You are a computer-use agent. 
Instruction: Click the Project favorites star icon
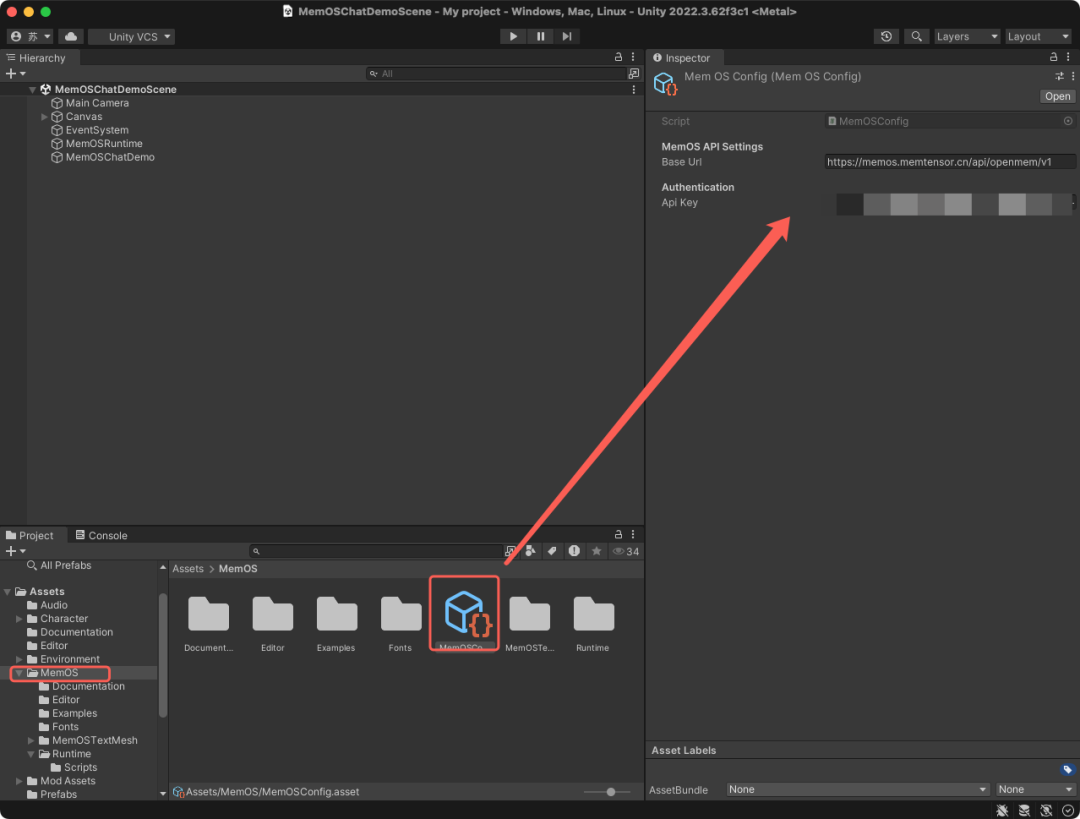coord(596,551)
